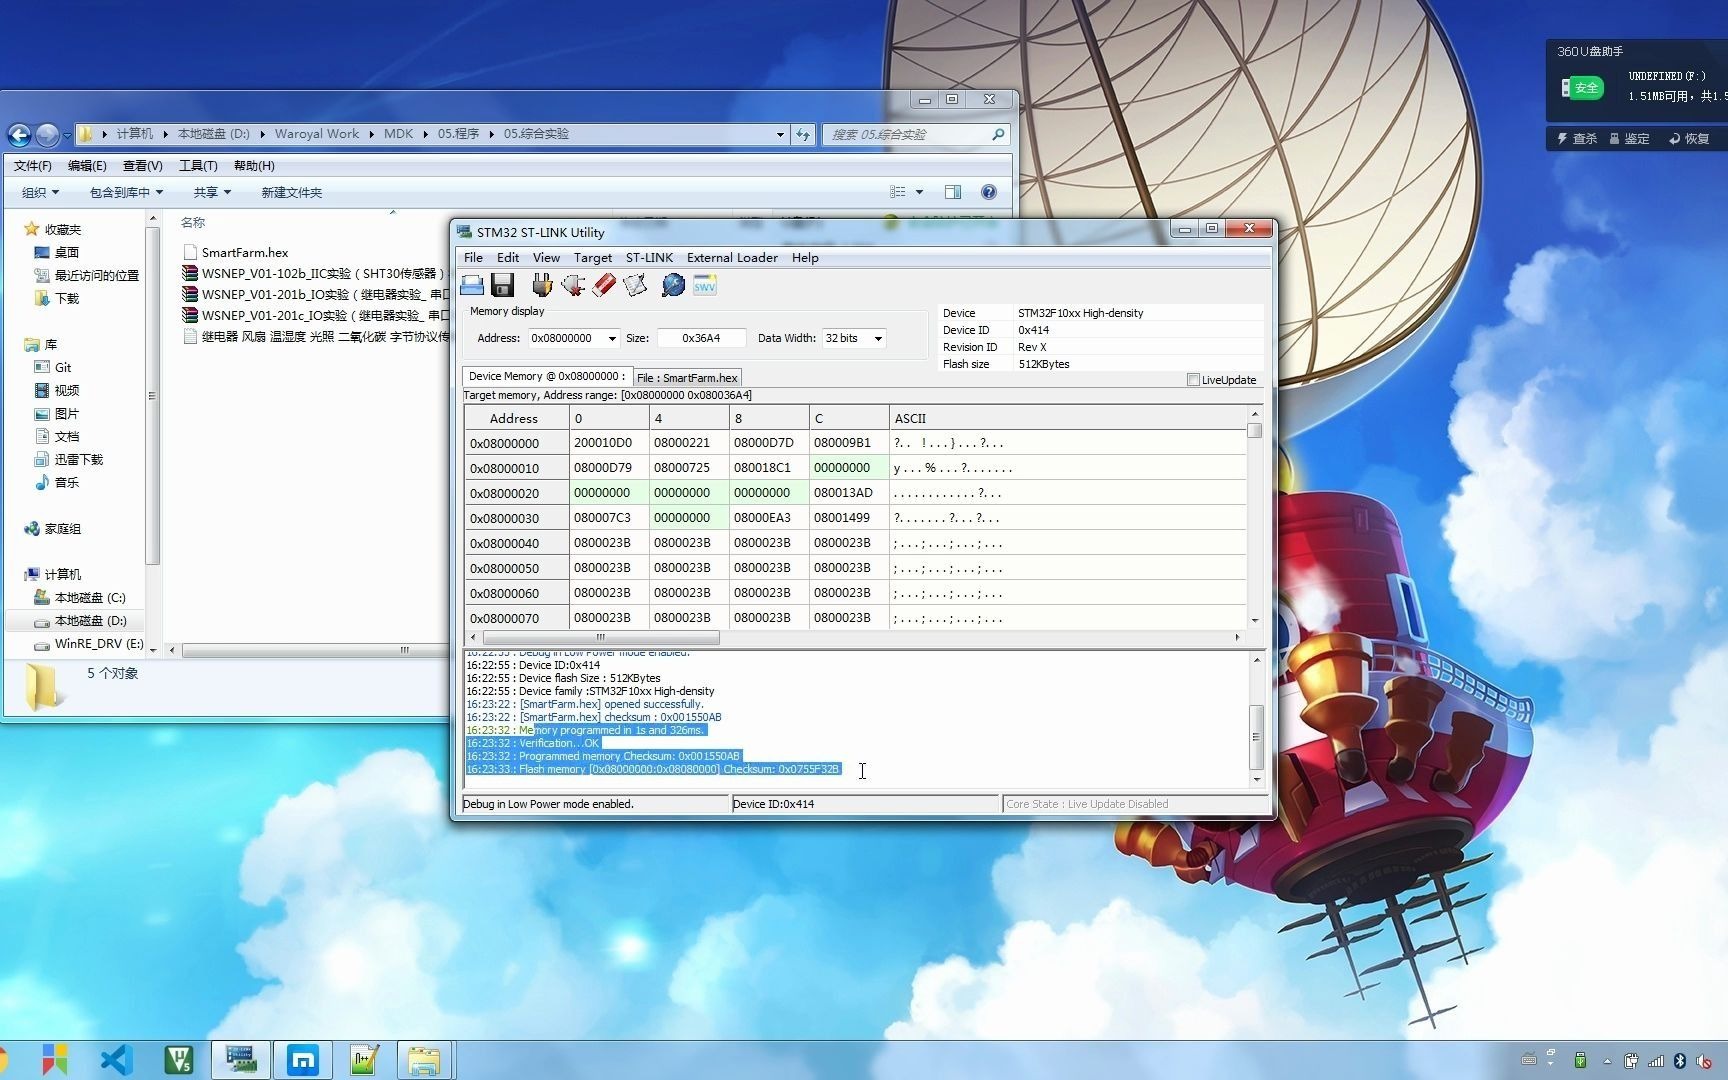Open Program verify toolbar icon
The height and width of the screenshot is (1080, 1728).
click(635, 286)
